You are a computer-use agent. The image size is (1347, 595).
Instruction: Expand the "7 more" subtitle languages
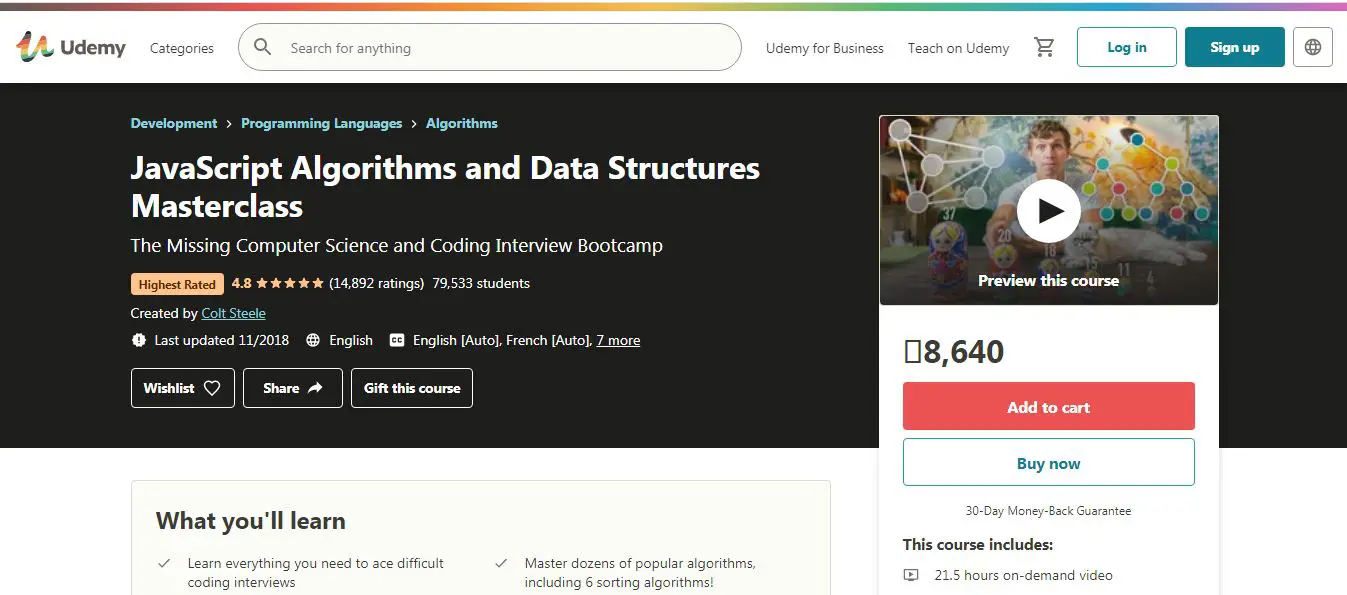coord(618,340)
